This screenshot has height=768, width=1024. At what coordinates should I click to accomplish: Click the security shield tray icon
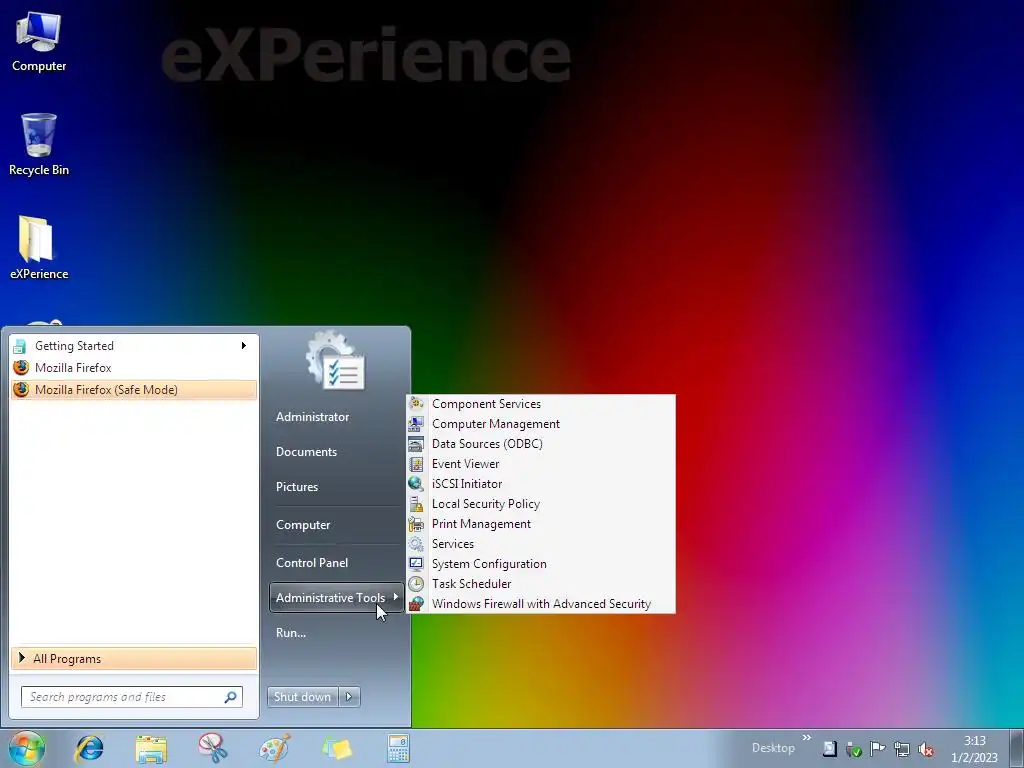pyautogui.click(x=854, y=749)
